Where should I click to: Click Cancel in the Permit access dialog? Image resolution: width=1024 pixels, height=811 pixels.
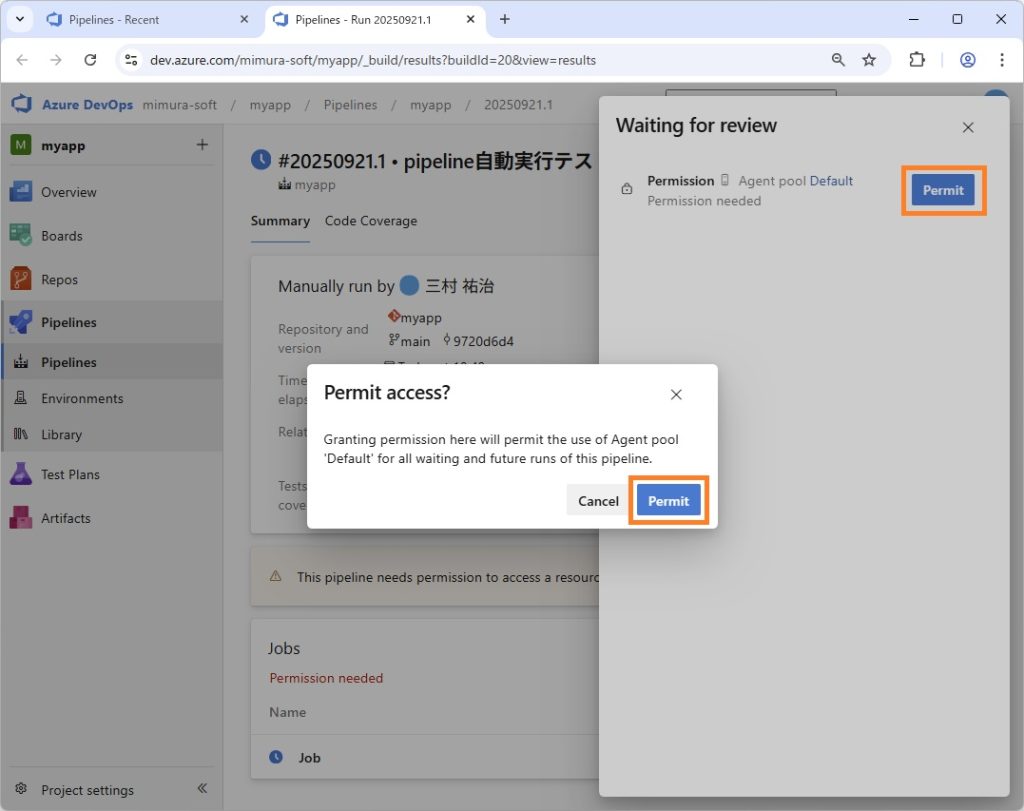598,501
